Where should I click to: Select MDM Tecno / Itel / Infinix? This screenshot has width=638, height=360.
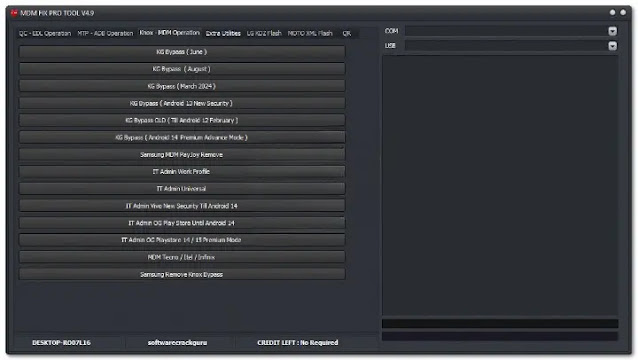pos(182,257)
